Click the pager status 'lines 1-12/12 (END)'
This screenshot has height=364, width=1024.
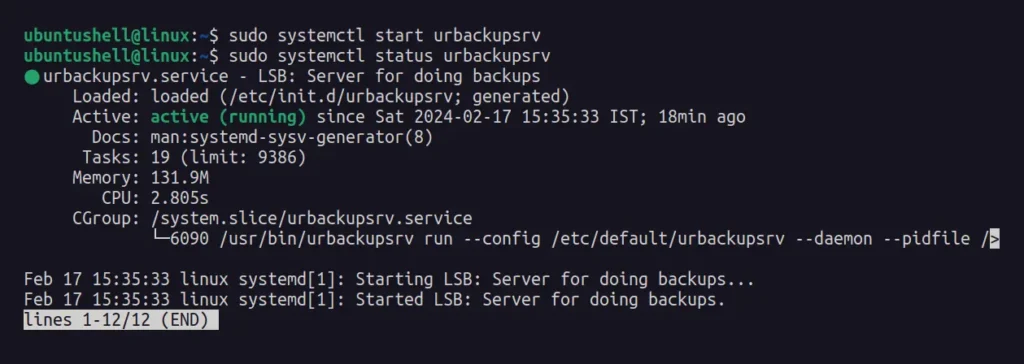[x=121, y=320]
